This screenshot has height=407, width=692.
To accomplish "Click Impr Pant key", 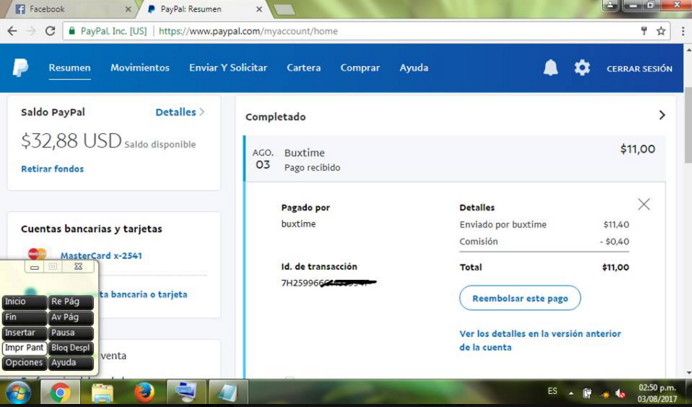I will [x=24, y=348].
